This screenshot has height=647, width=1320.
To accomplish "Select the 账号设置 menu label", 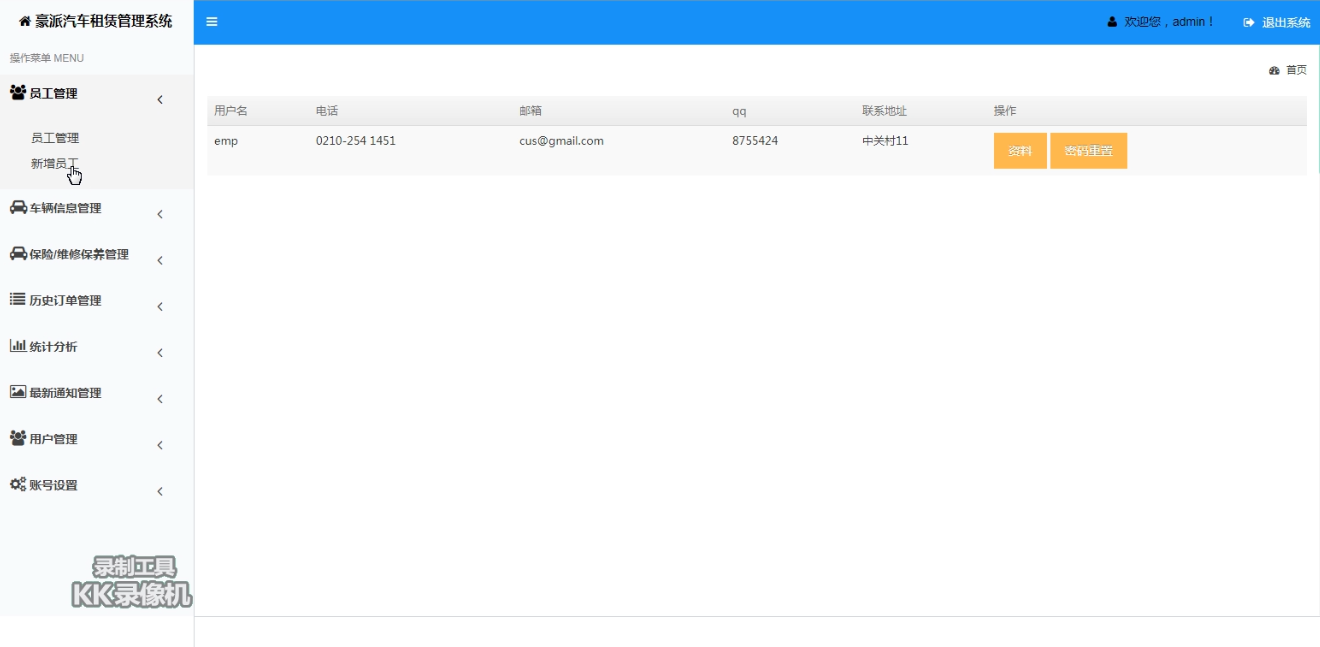I will pos(54,485).
